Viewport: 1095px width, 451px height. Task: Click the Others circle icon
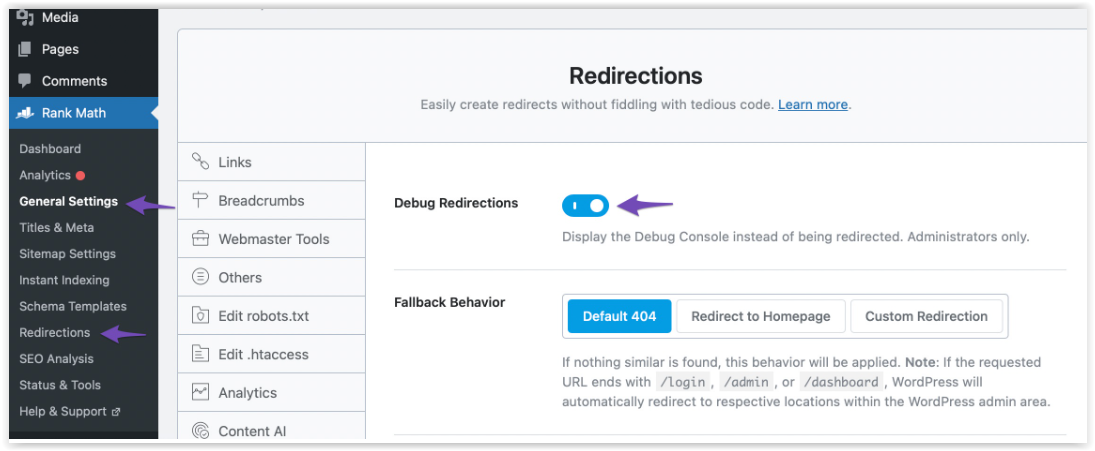(200, 277)
